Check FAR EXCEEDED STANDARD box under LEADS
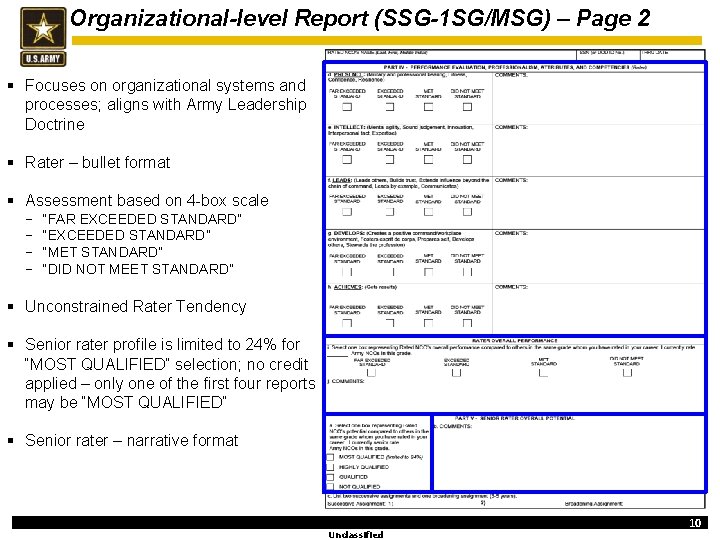The height and width of the screenshot is (540, 720). [347, 212]
